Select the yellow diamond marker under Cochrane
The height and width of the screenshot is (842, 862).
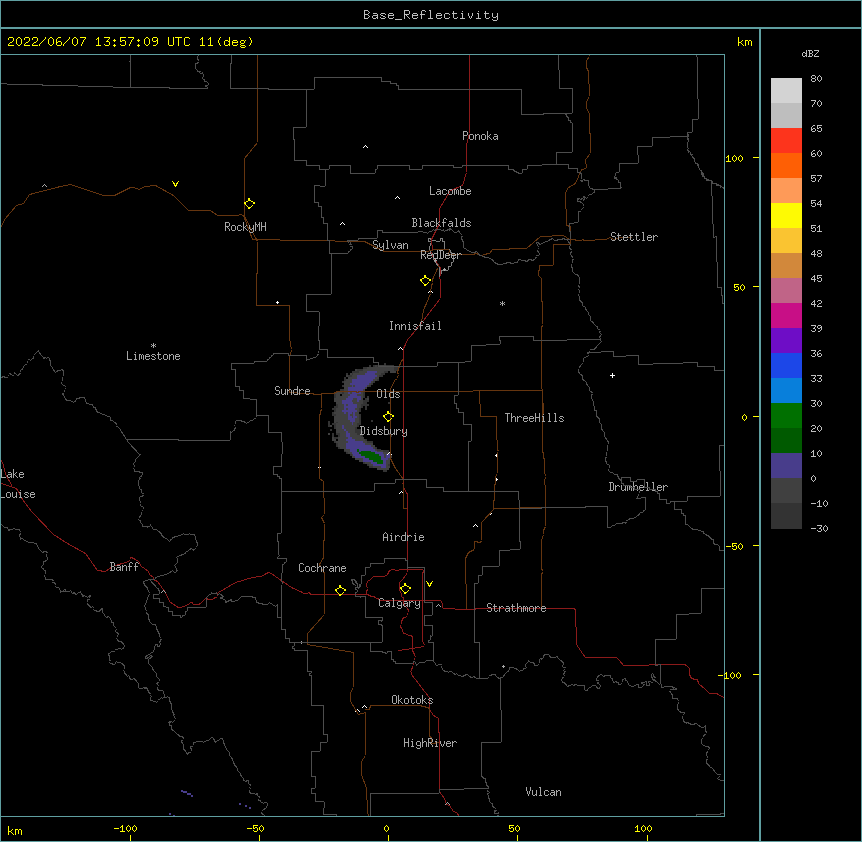point(340,590)
